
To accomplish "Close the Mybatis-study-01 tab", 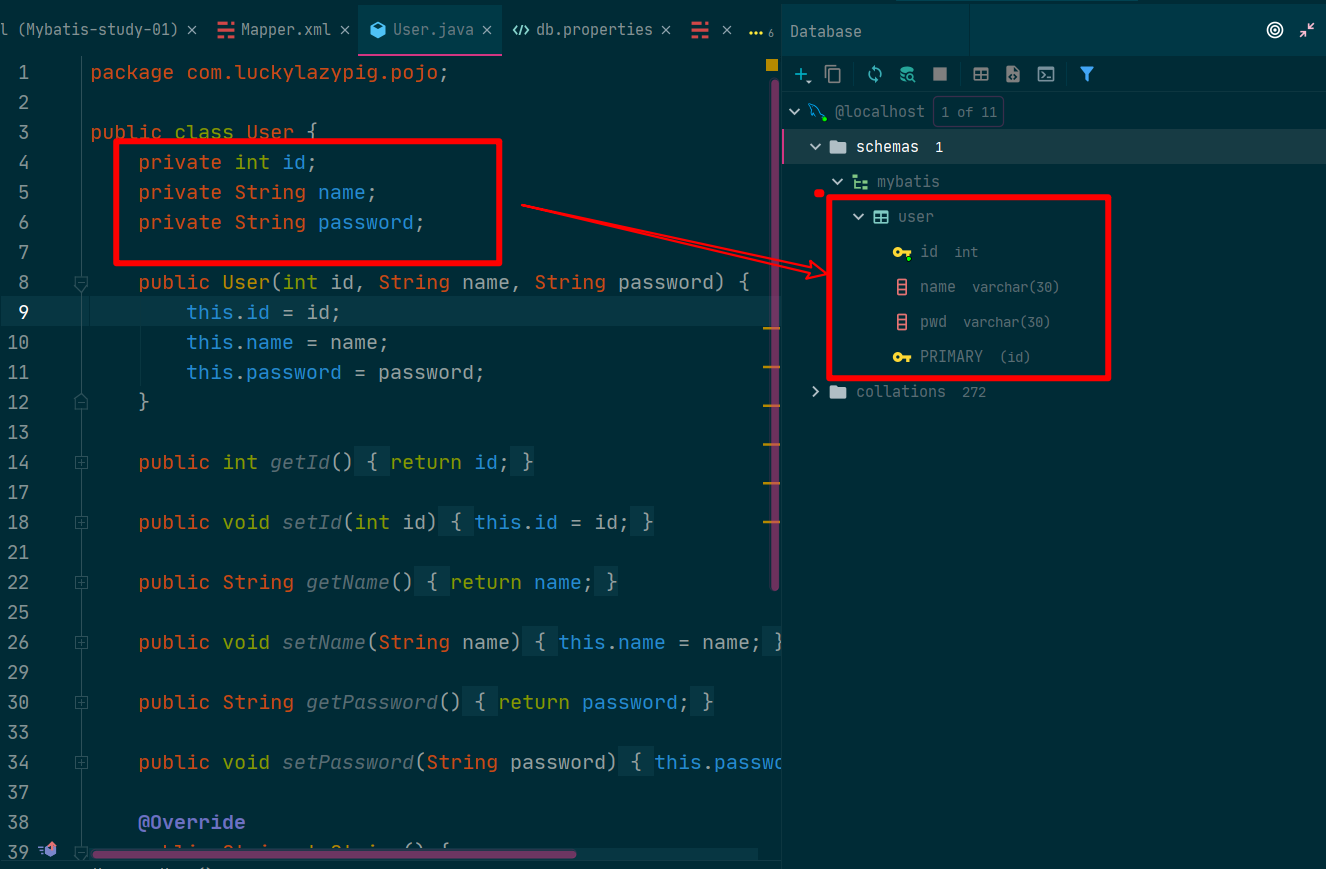I will pos(192,30).
